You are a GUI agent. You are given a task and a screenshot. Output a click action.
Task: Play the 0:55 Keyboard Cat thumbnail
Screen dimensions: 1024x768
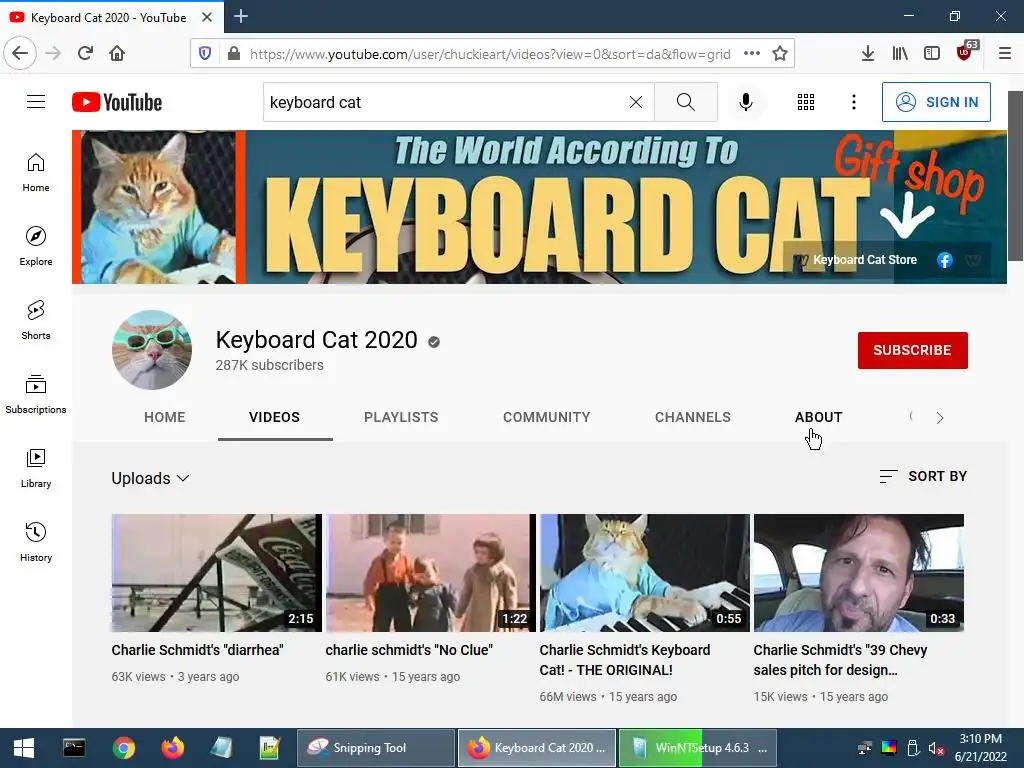[x=645, y=573]
